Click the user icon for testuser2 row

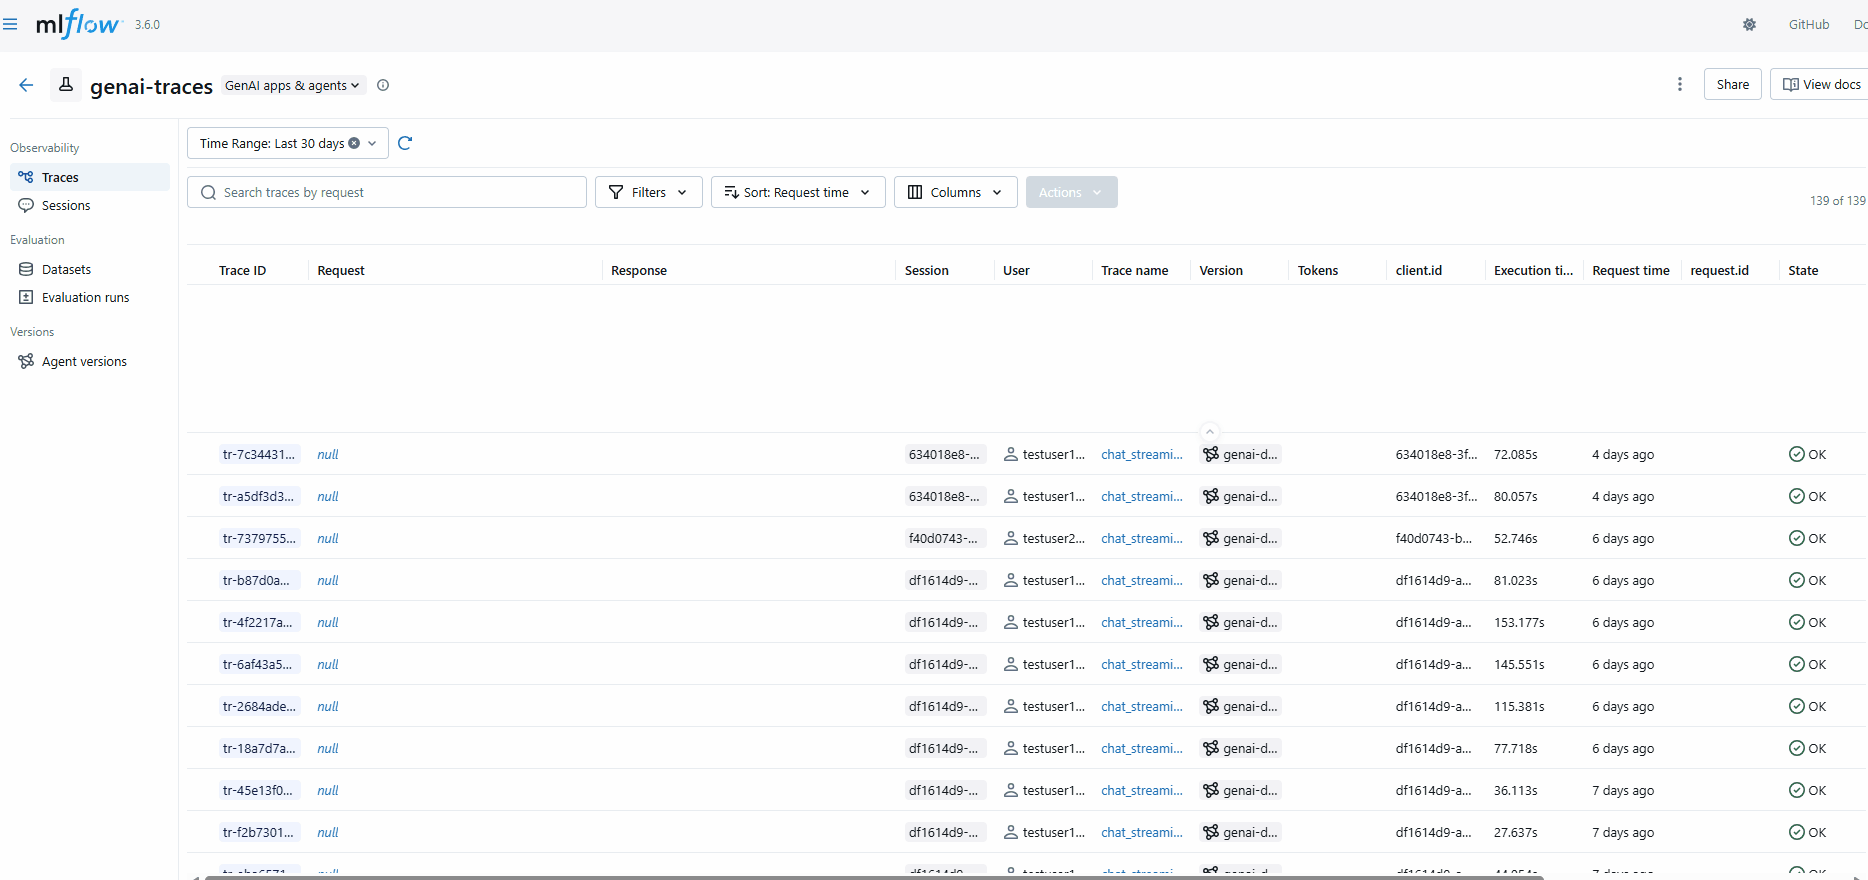pyautogui.click(x=1011, y=538)
